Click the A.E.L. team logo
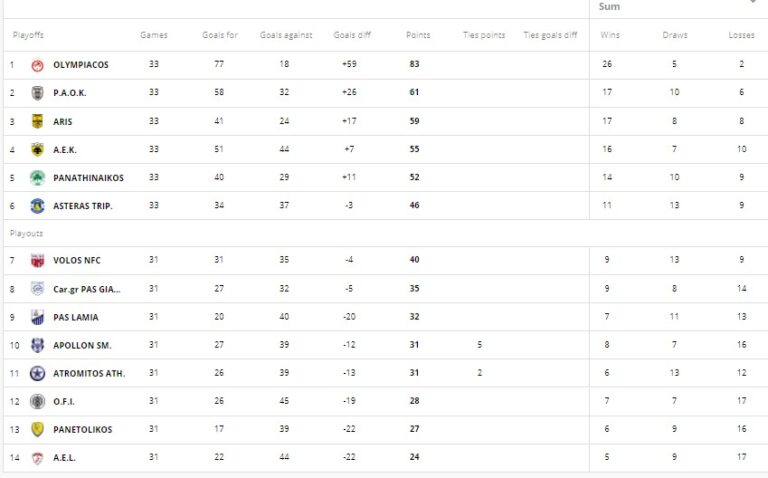This screenshot has height=478, width=768. coord(37,458)
